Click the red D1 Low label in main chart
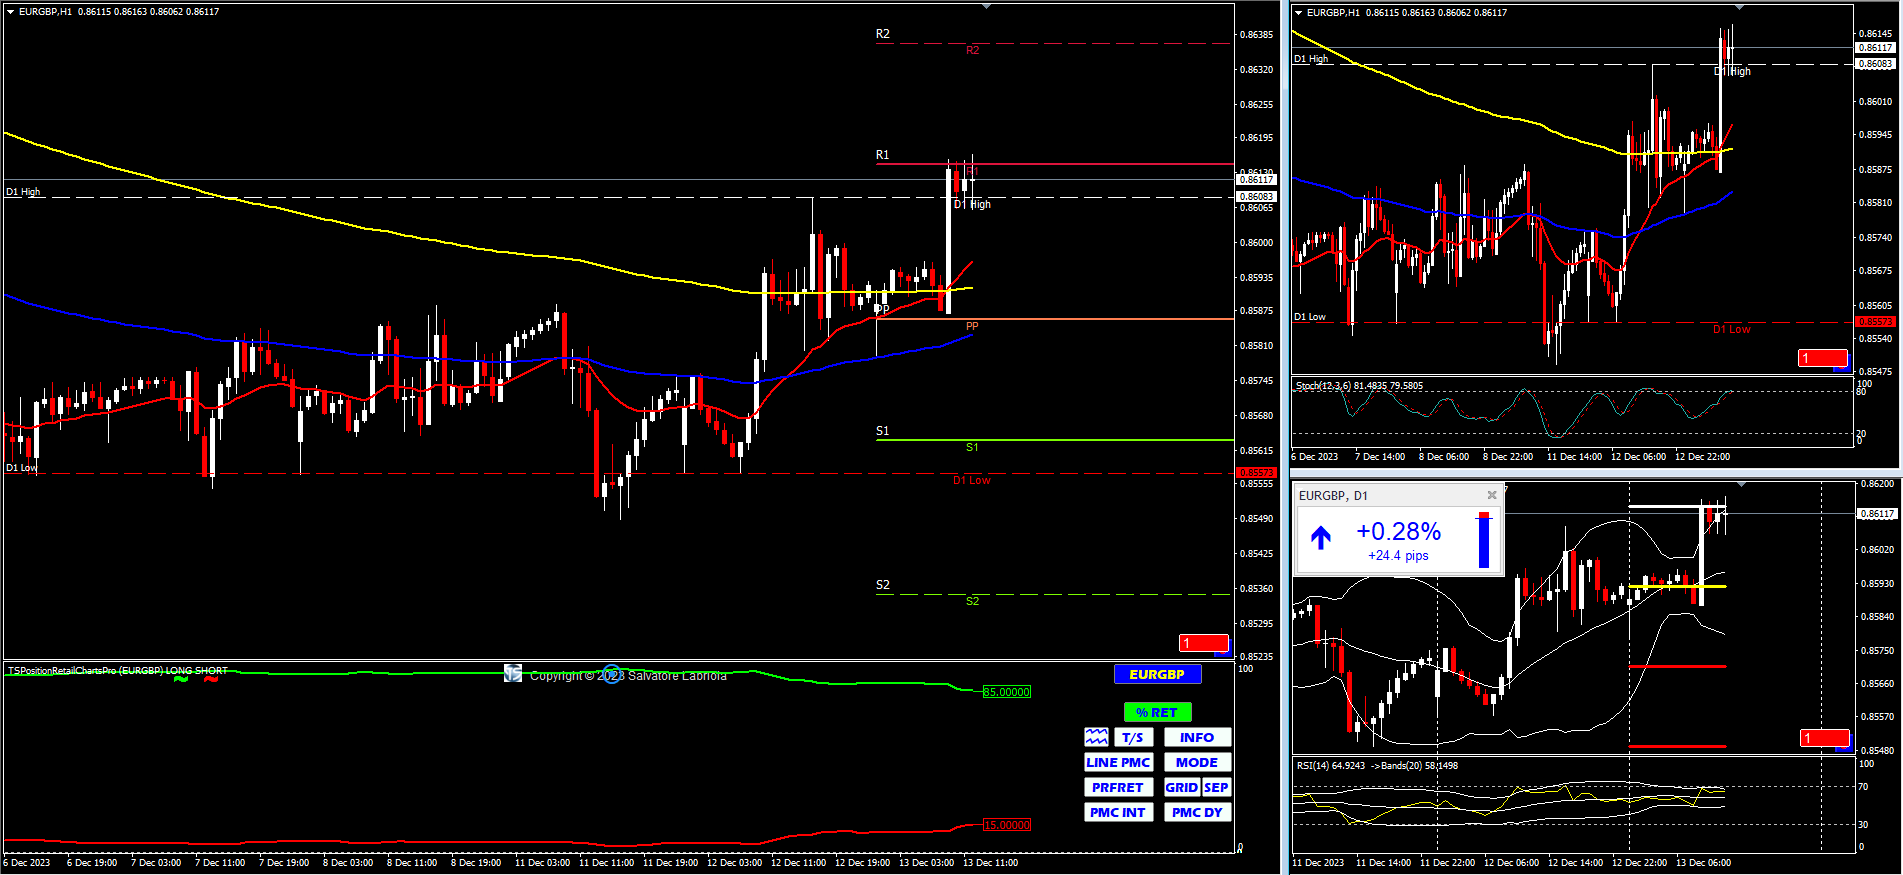The height and width of the screenshot is (875, 1903). click(x=971, y=480)
